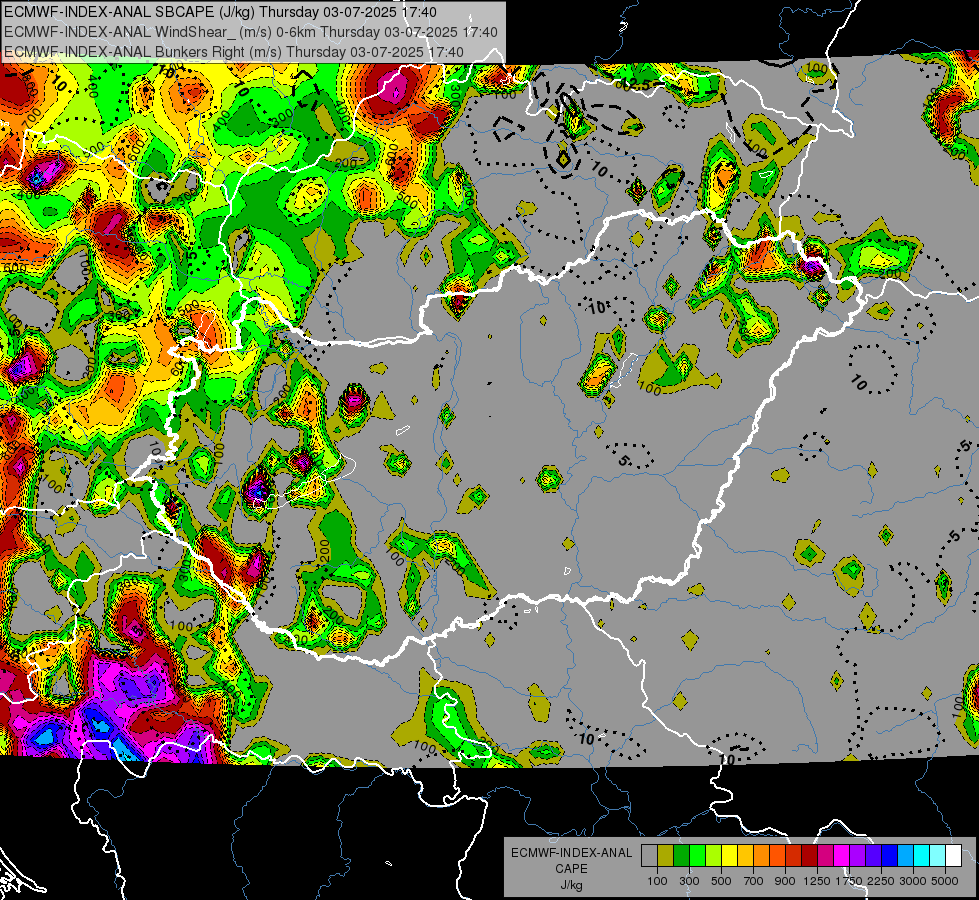
Task: Click the legend value 1750
Action: [849, 881]
